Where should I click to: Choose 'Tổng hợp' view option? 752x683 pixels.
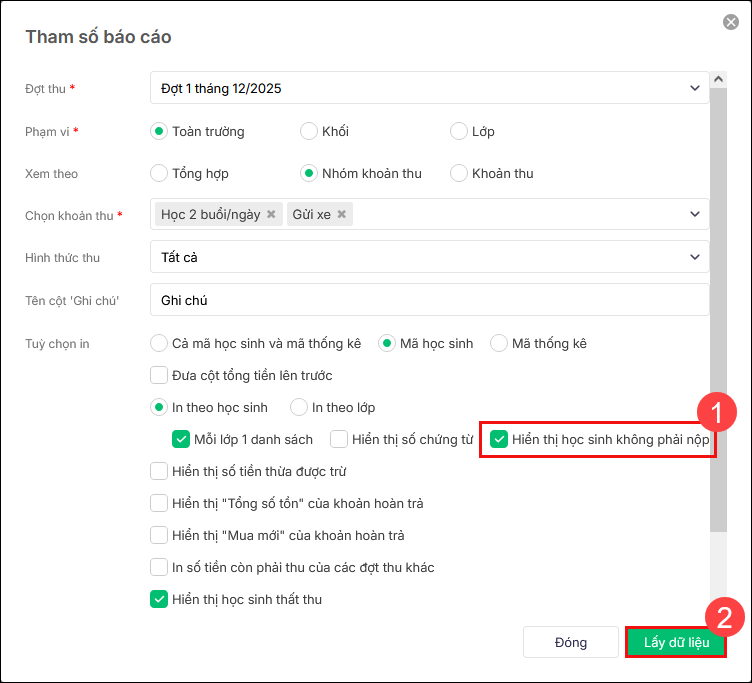coord(159,173)
